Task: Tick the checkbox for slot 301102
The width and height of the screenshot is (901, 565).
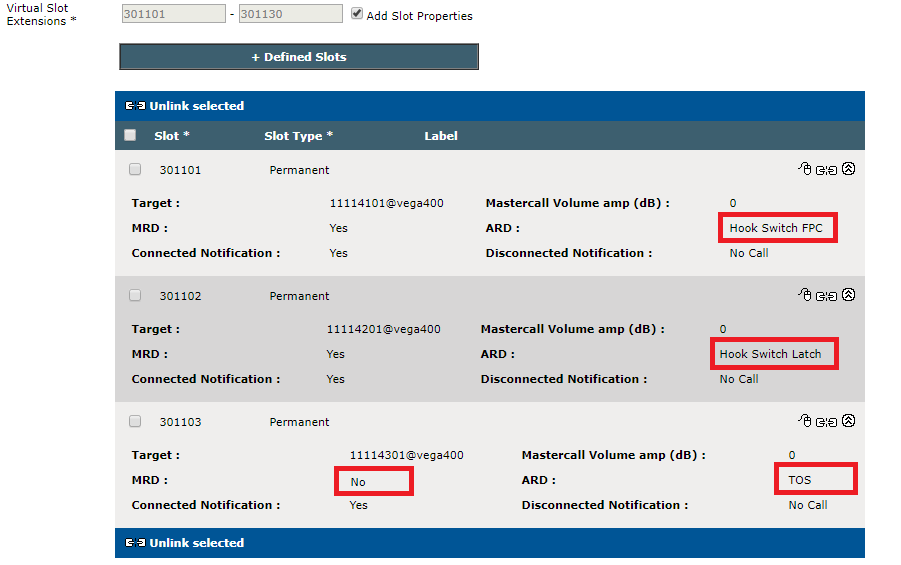Action: [135, 295]
